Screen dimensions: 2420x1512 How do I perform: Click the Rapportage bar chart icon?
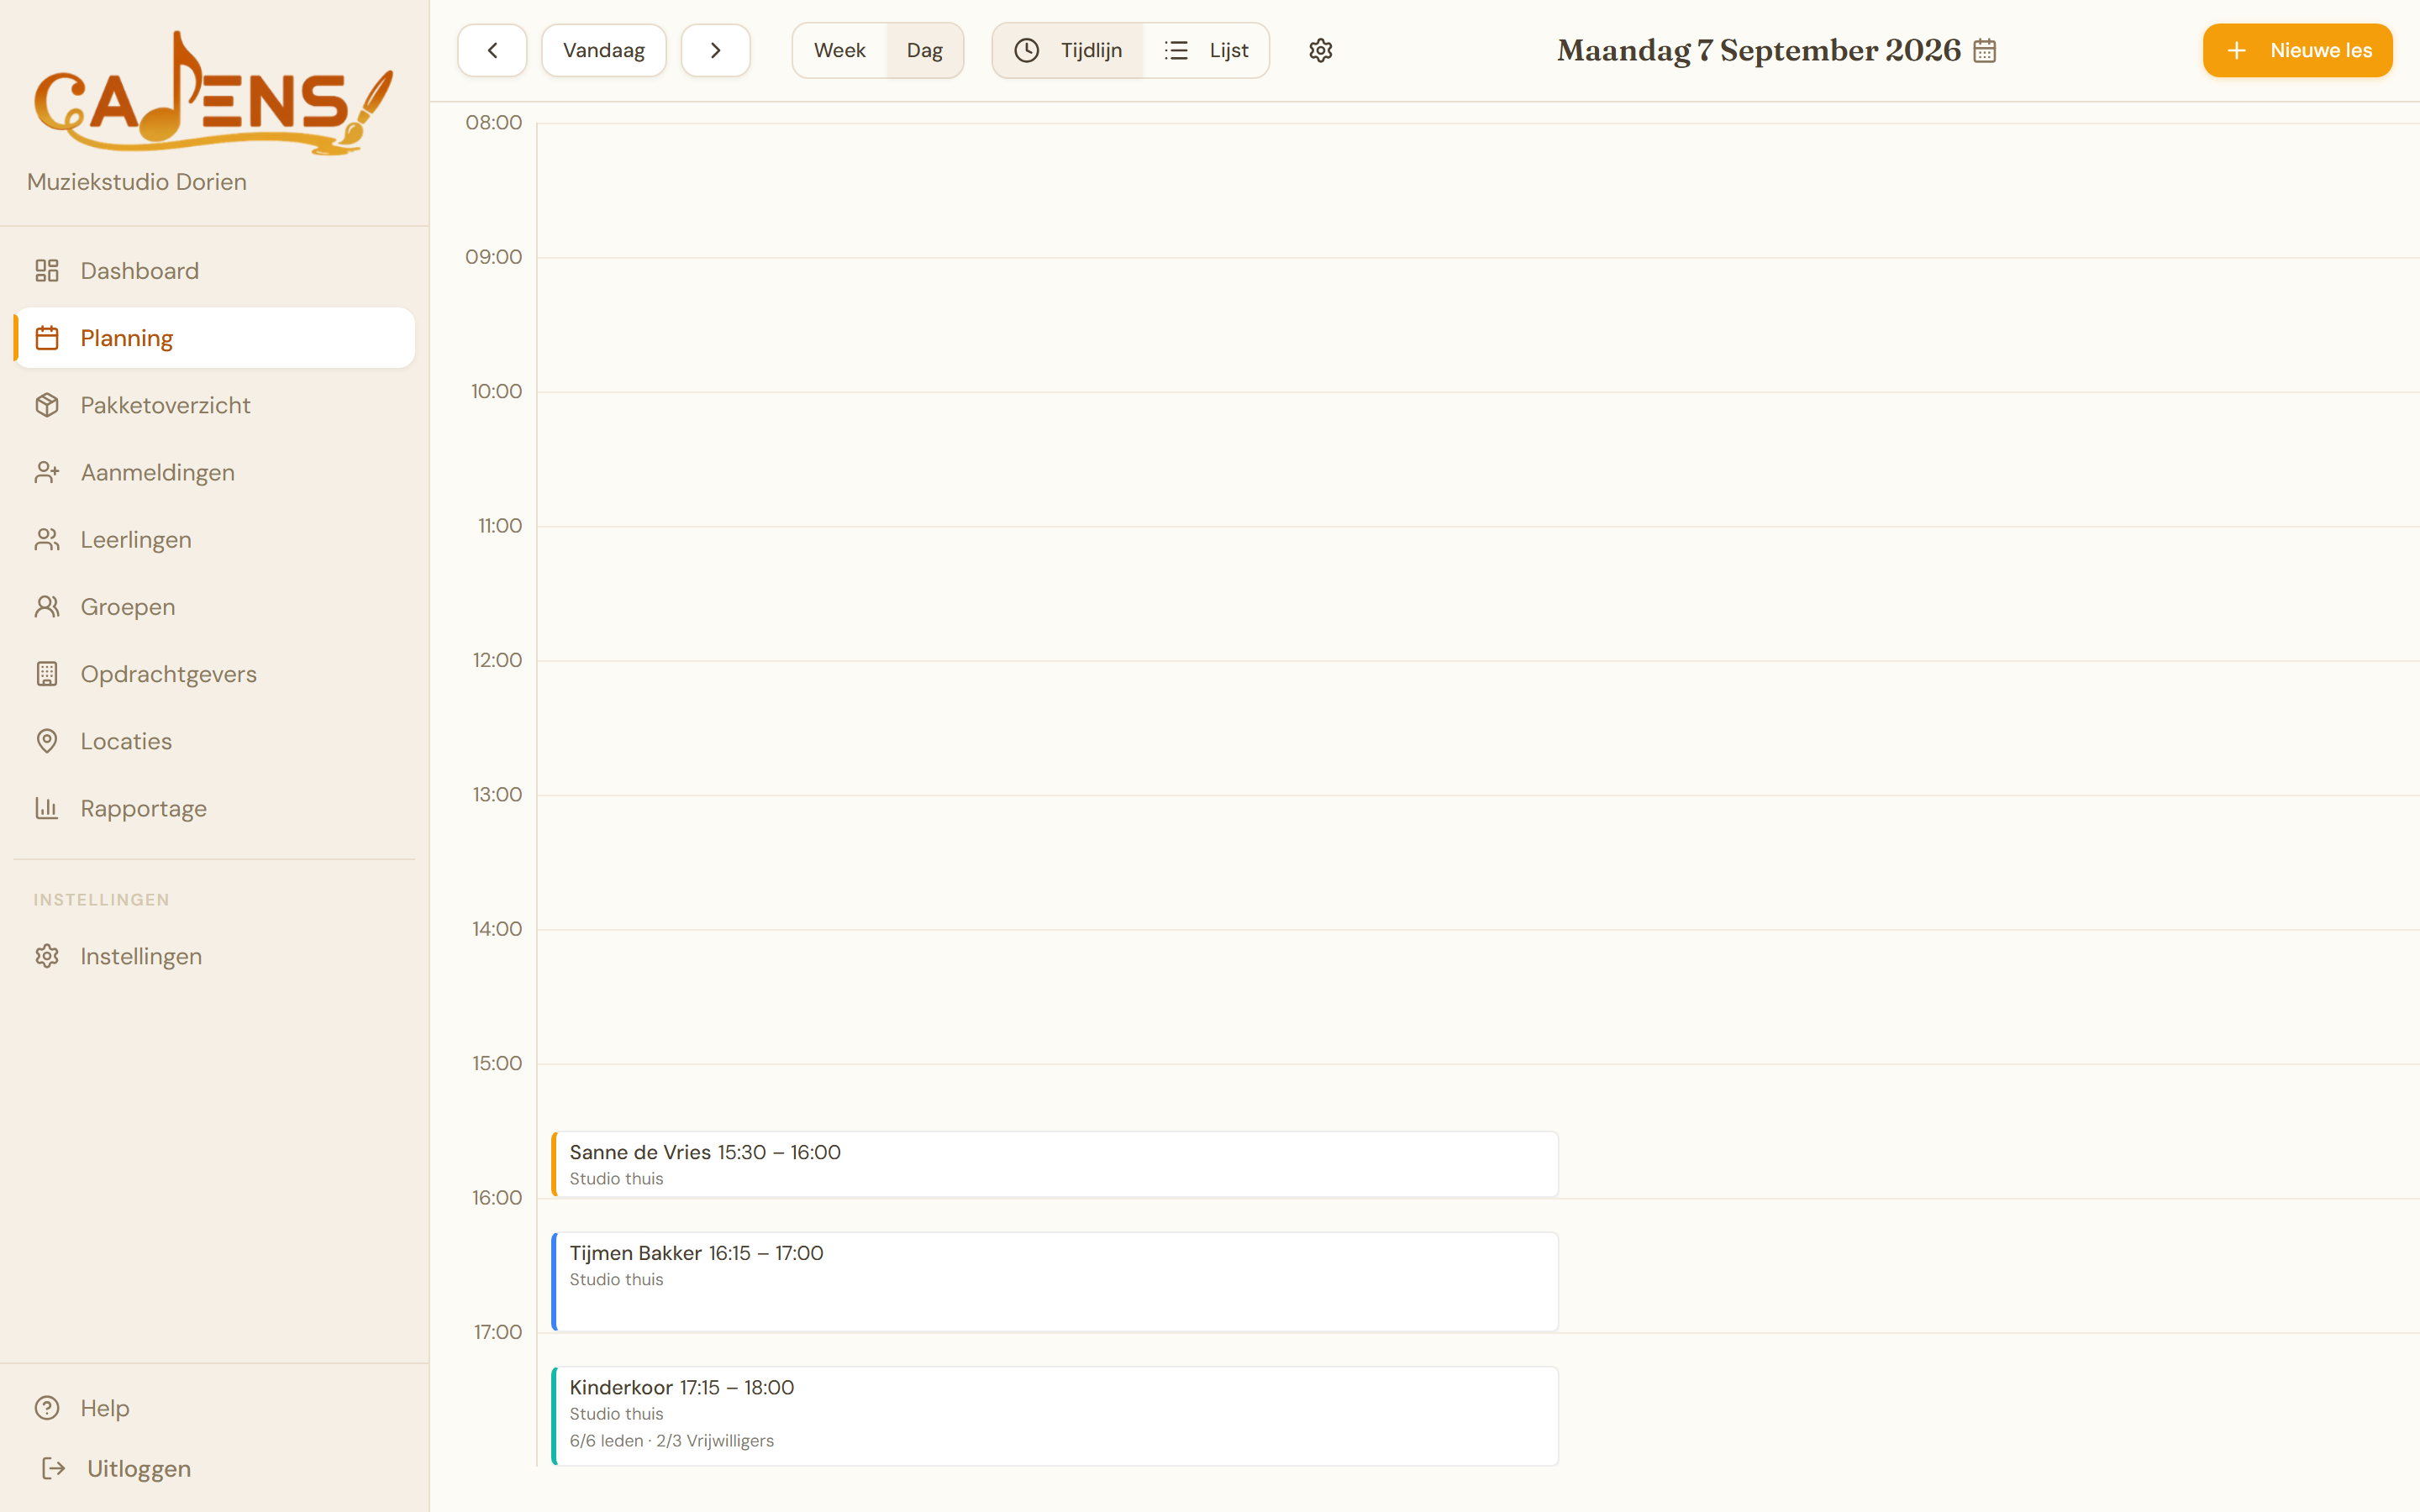47,808
